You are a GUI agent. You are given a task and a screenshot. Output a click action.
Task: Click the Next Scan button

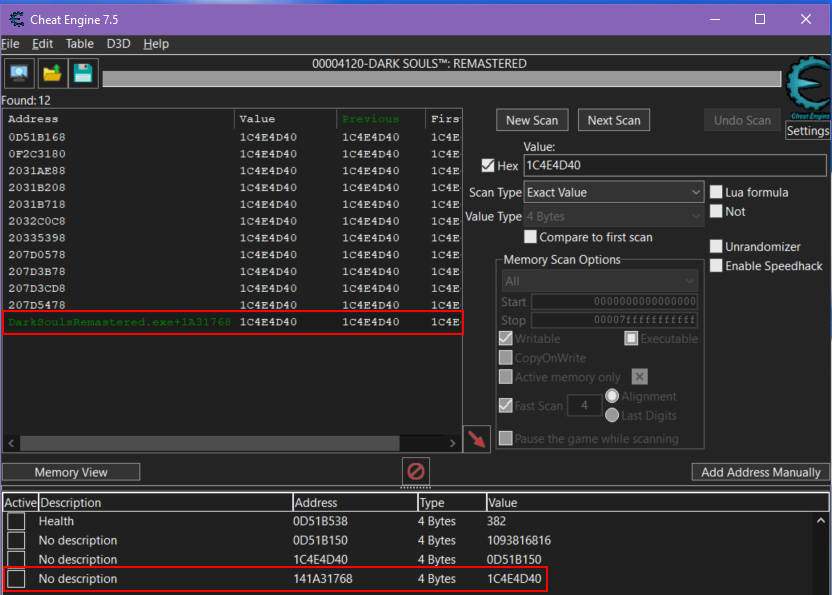pos(613,120)
